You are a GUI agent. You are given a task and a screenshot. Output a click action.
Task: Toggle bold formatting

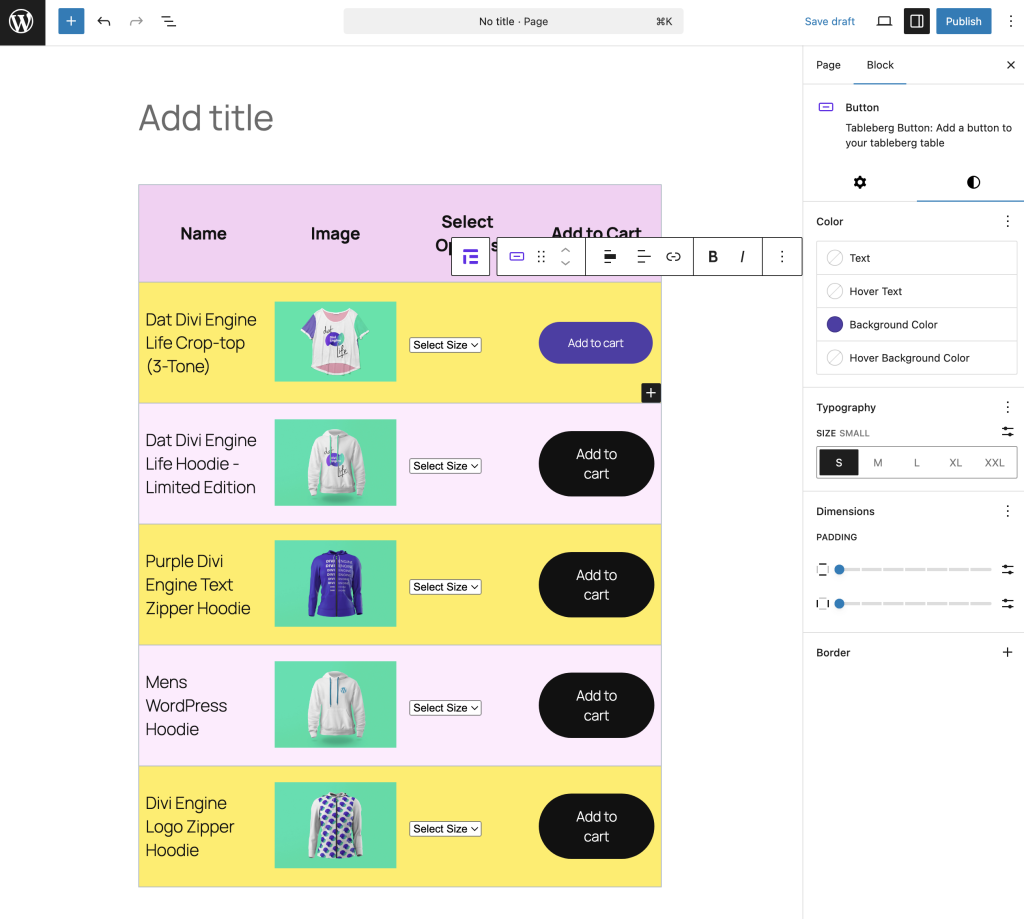(x=712, y=257)
